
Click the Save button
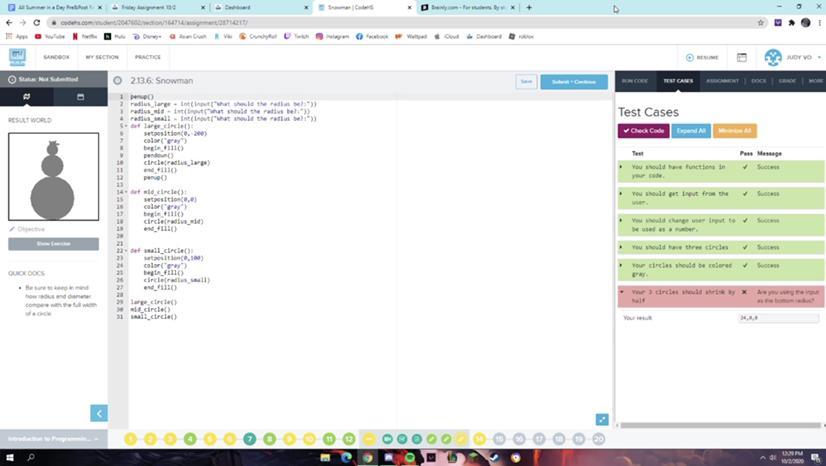click(x=526, y=82)
